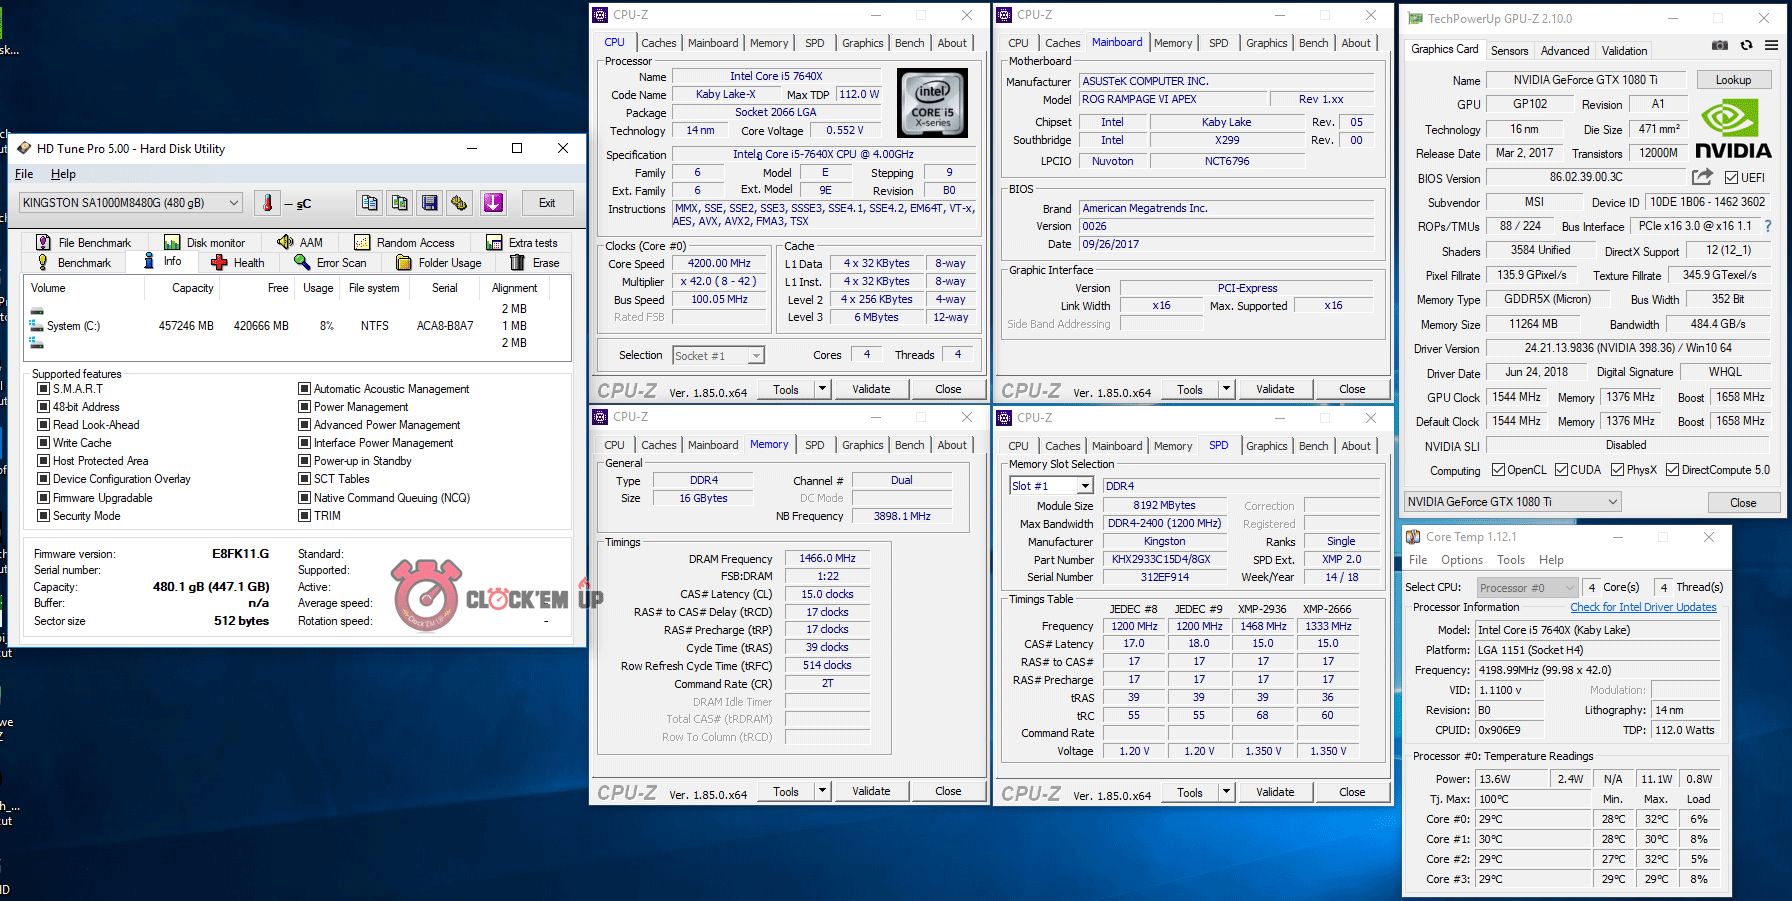
Task: Take a GPU-Z screenshot with the camera icon
Action: tap(1719, 46)
